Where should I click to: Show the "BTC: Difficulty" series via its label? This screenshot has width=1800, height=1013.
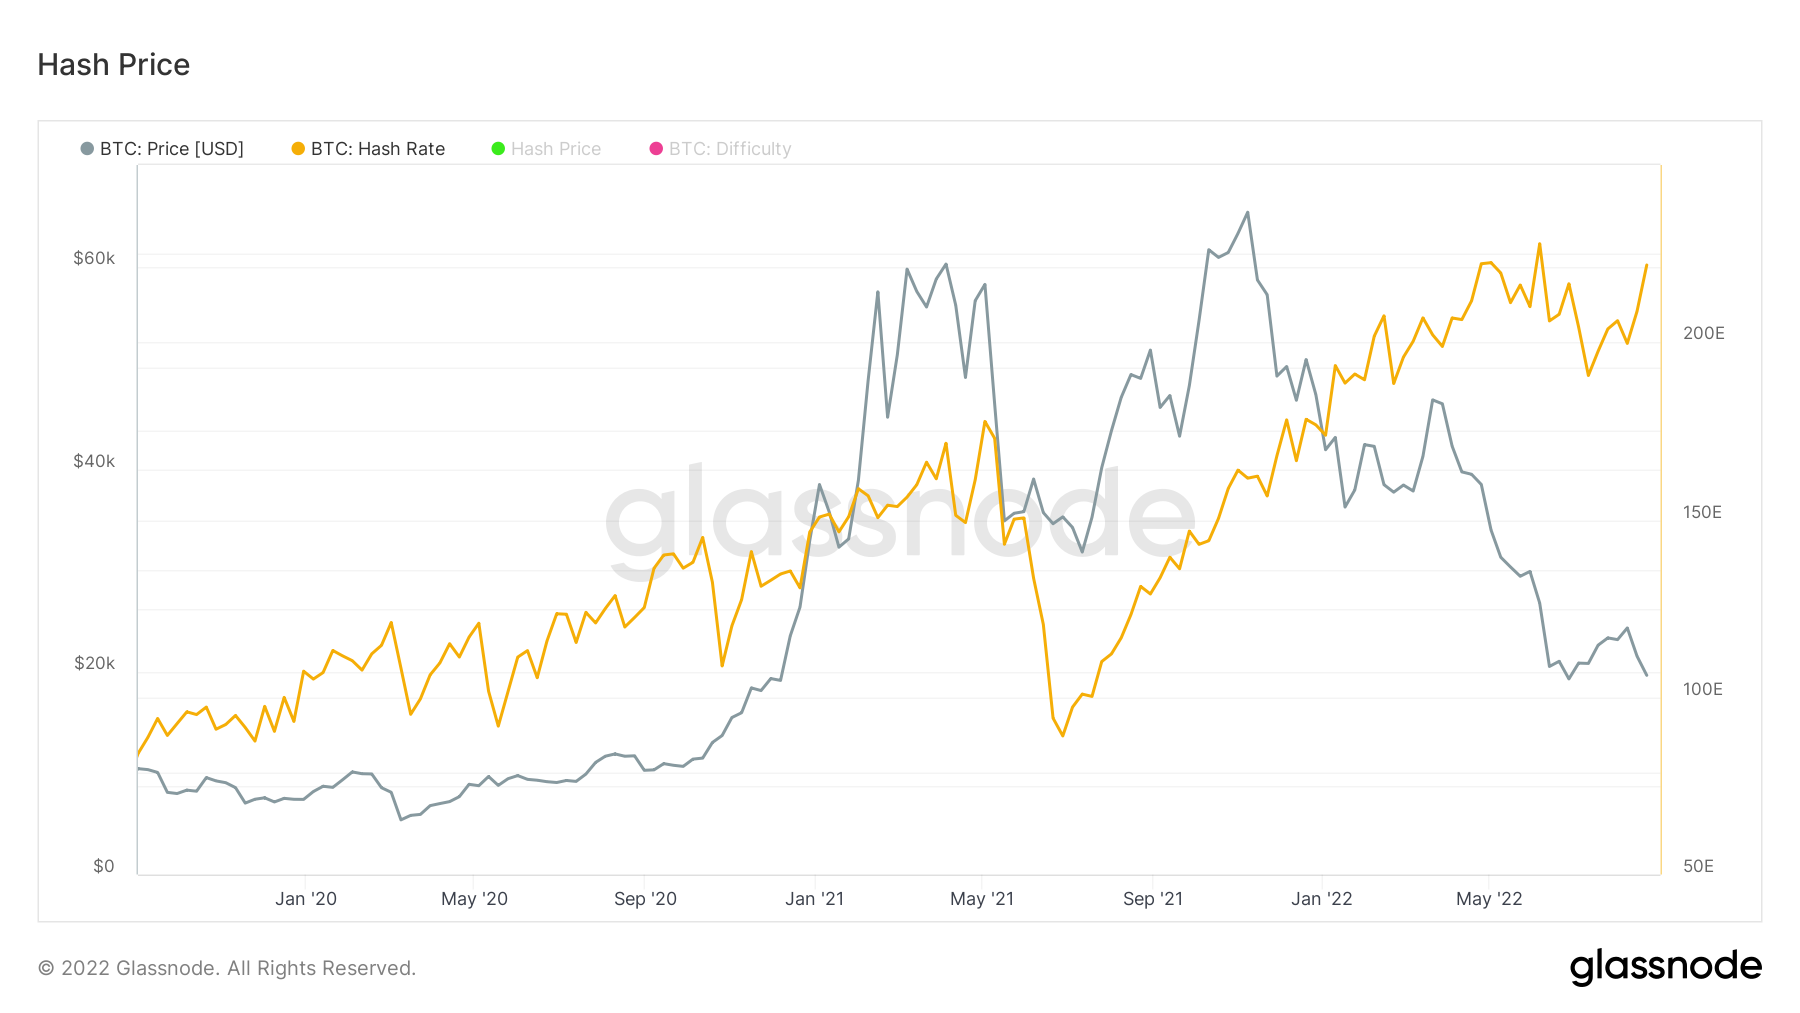click(x=730, y=149)
